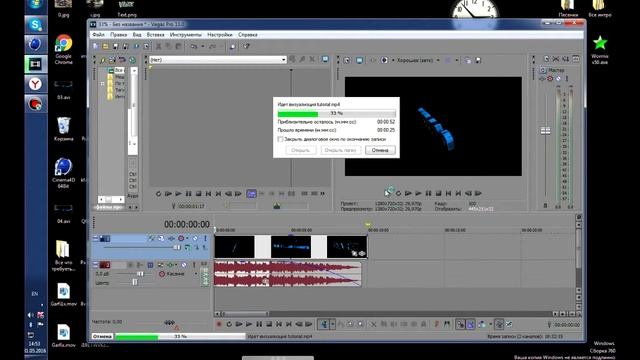The image size is (640, 360).
Task: Open the Настройки menu
Action: [x=220, y=35]
